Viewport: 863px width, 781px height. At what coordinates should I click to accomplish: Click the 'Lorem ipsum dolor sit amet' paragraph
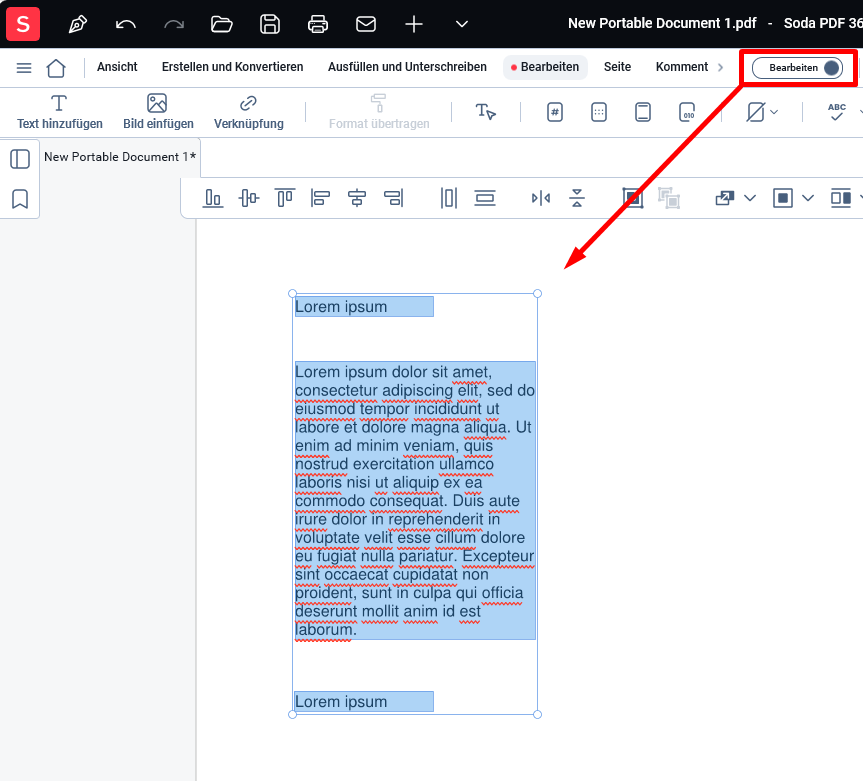point(415,500)
